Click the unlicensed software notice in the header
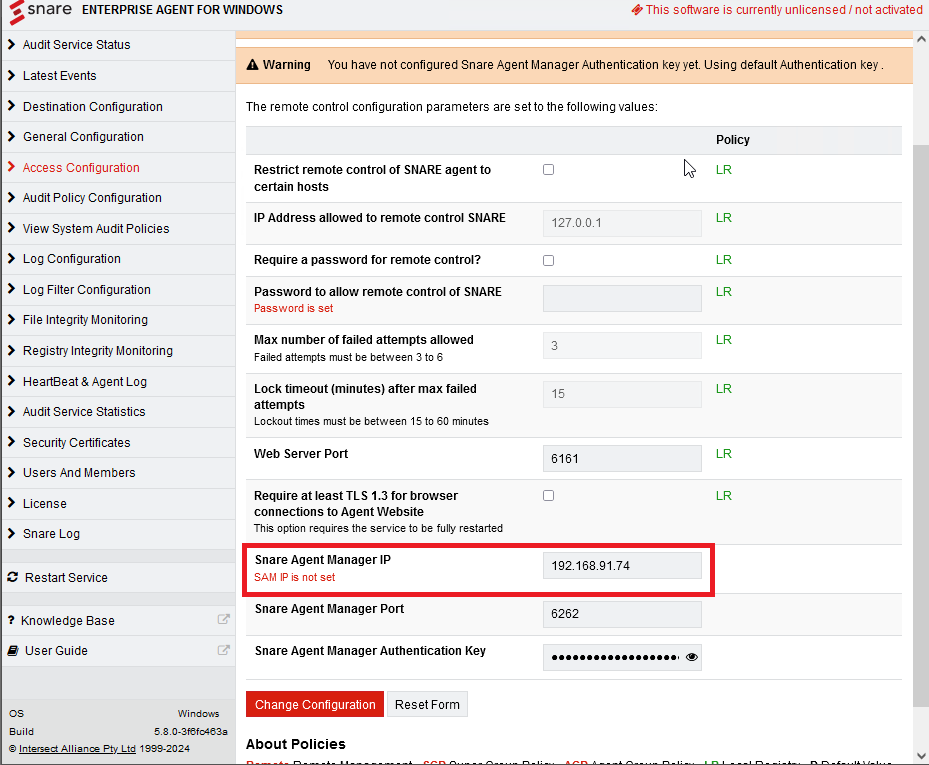The image size is (929, 765). coord(777,9)
